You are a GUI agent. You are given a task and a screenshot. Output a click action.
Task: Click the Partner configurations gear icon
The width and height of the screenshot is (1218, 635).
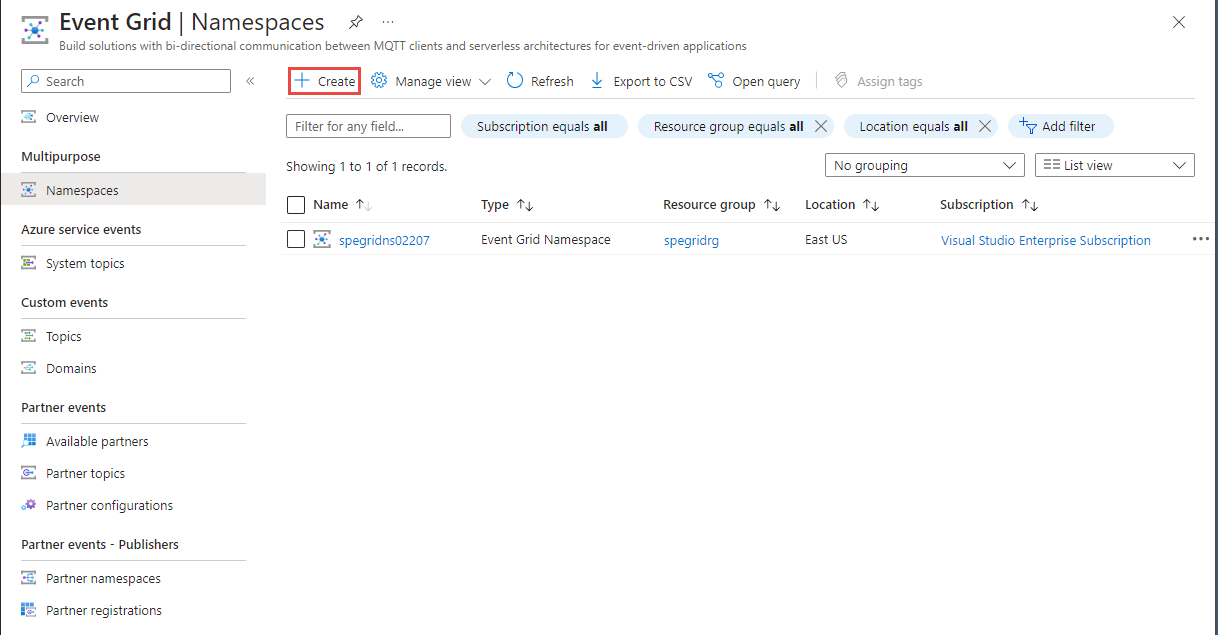click(29, 505)
